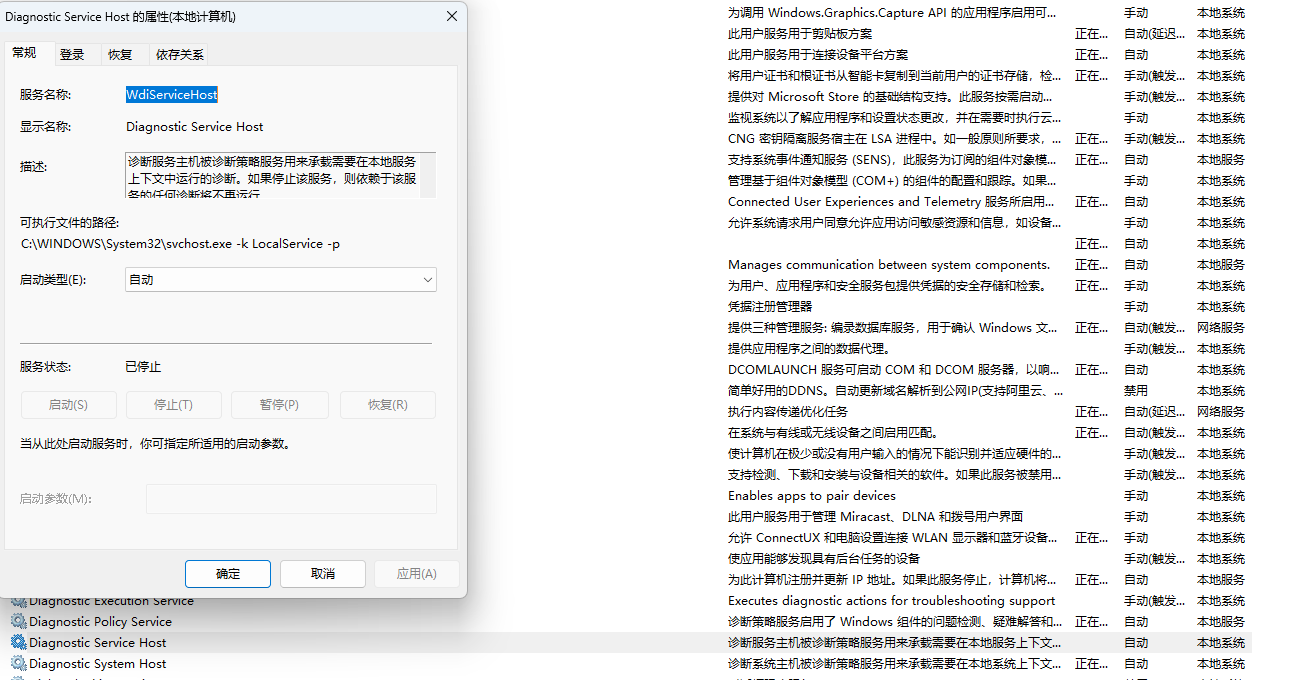Image resolution: width=1303 pixels, height=680 pixels.
Task: Click Executes diagnostic actions for troubleshooting support text
Action: pos(891,601)
